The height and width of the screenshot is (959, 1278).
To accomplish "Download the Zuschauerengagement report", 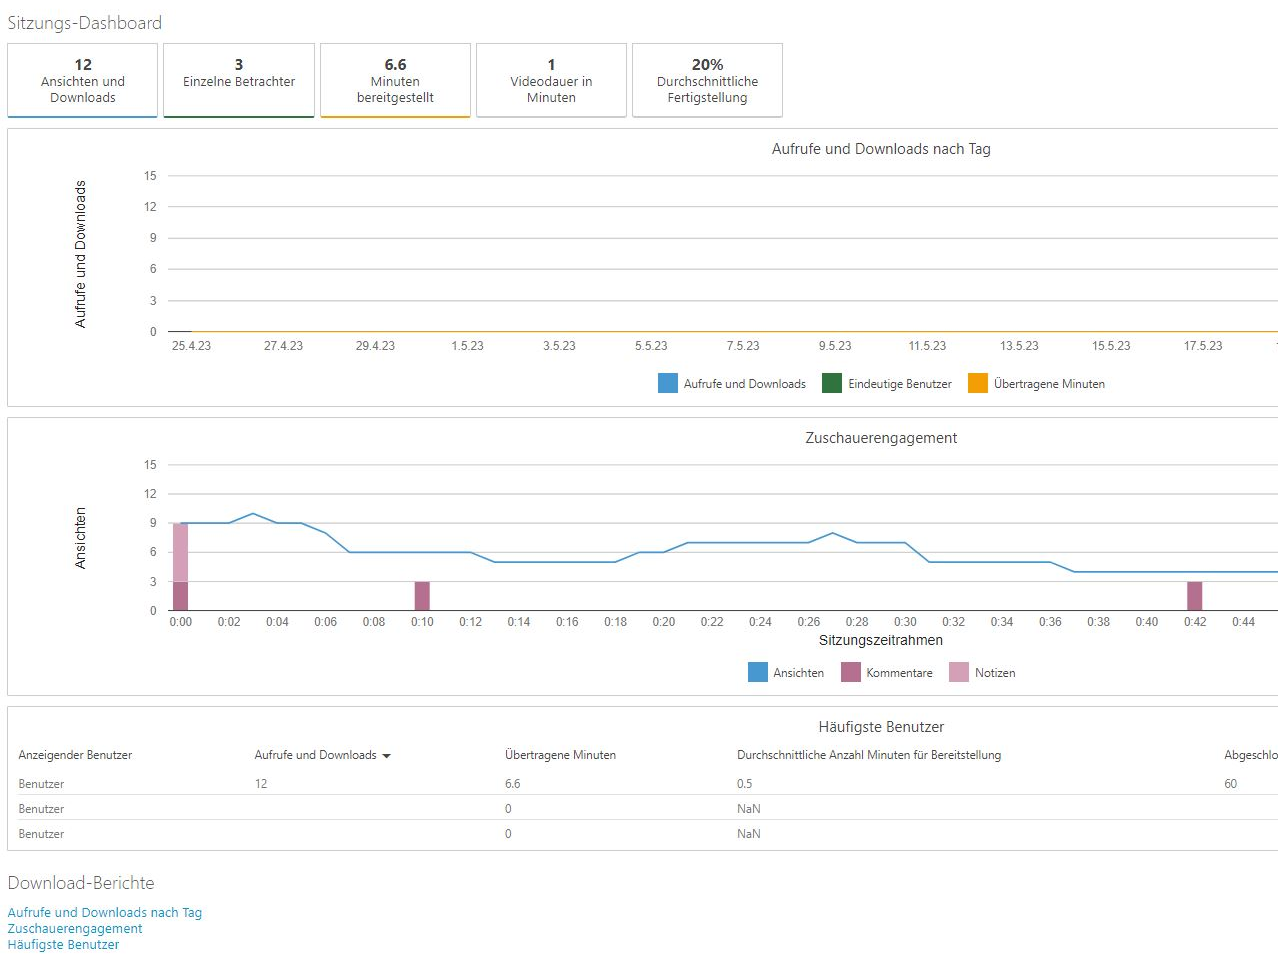I will 75,928.
